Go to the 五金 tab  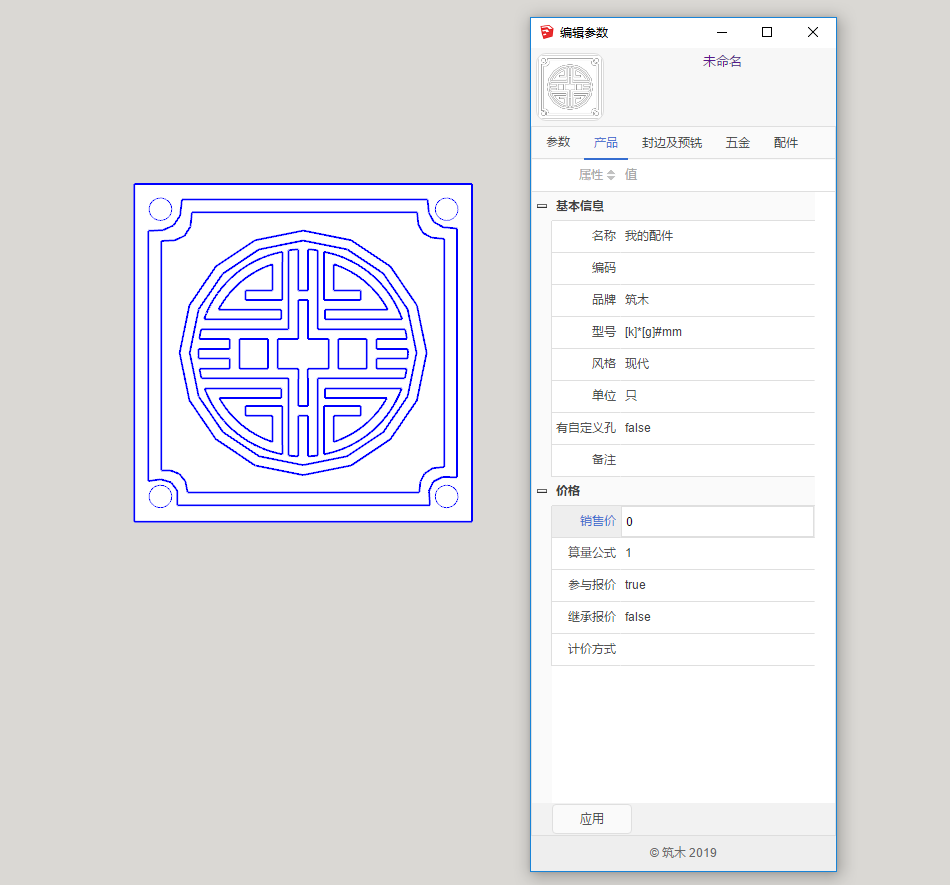tap(737, 143)
